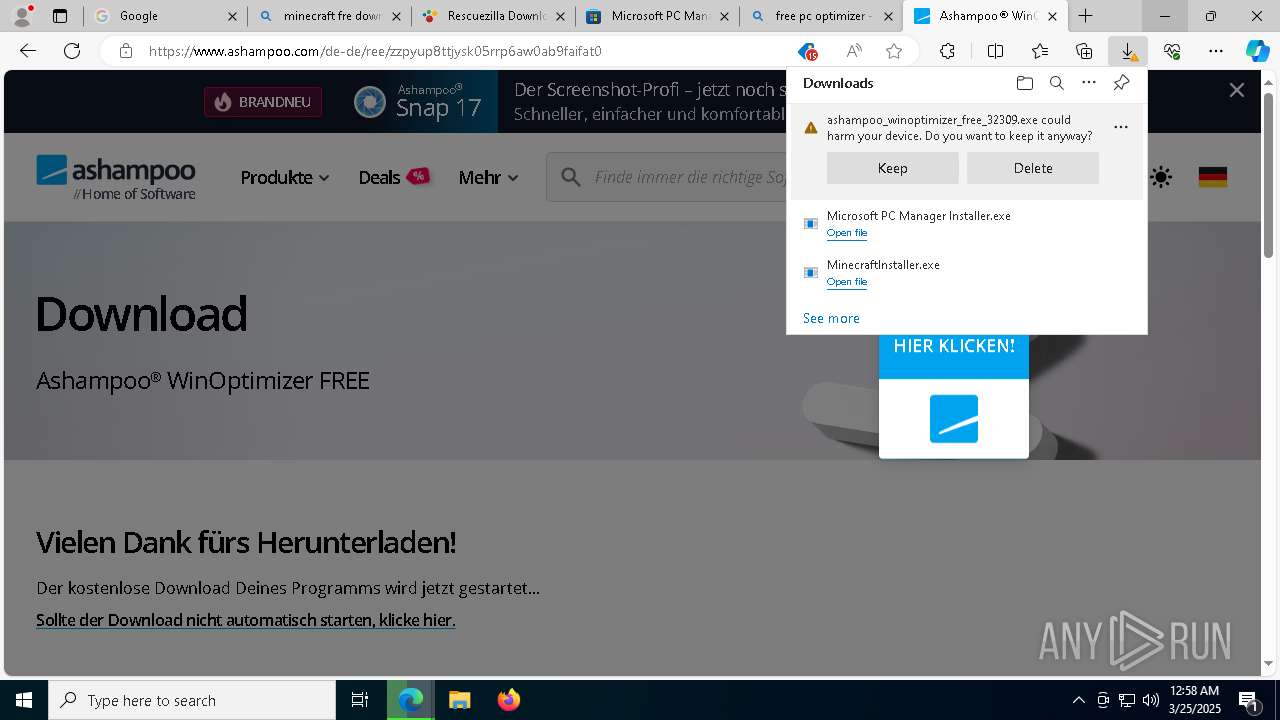Open browser Extensions puzzle icon
Image resolution: width=1280 pixels, height=720 pixels.
click(x=947, y=51)
